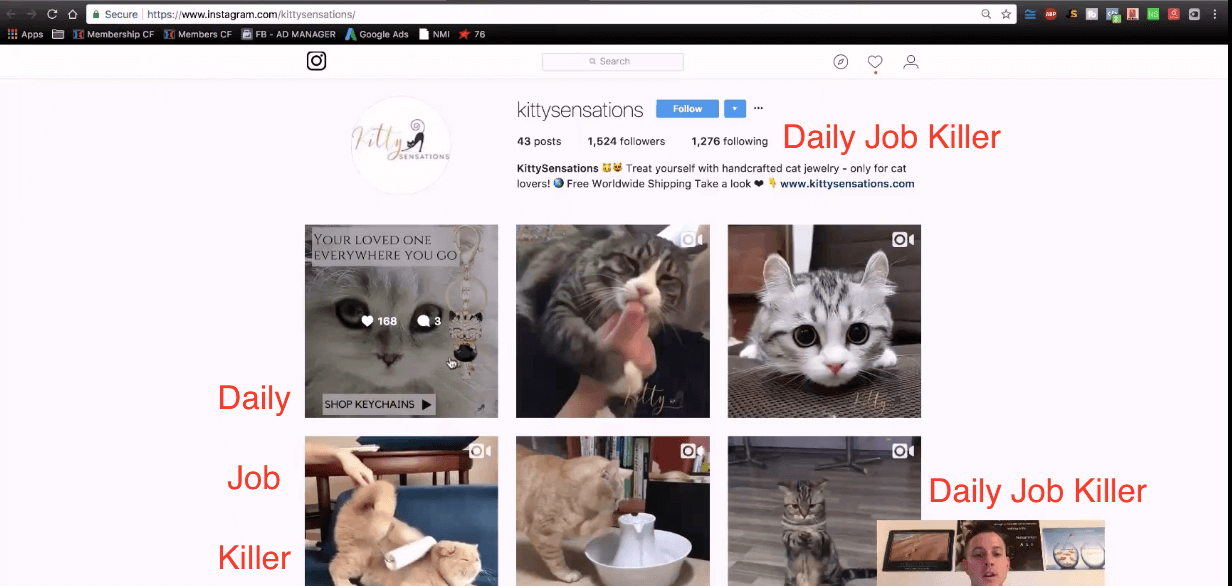Open the Apps grid shortcut
1232x586 pixels.
pos(26,34)
